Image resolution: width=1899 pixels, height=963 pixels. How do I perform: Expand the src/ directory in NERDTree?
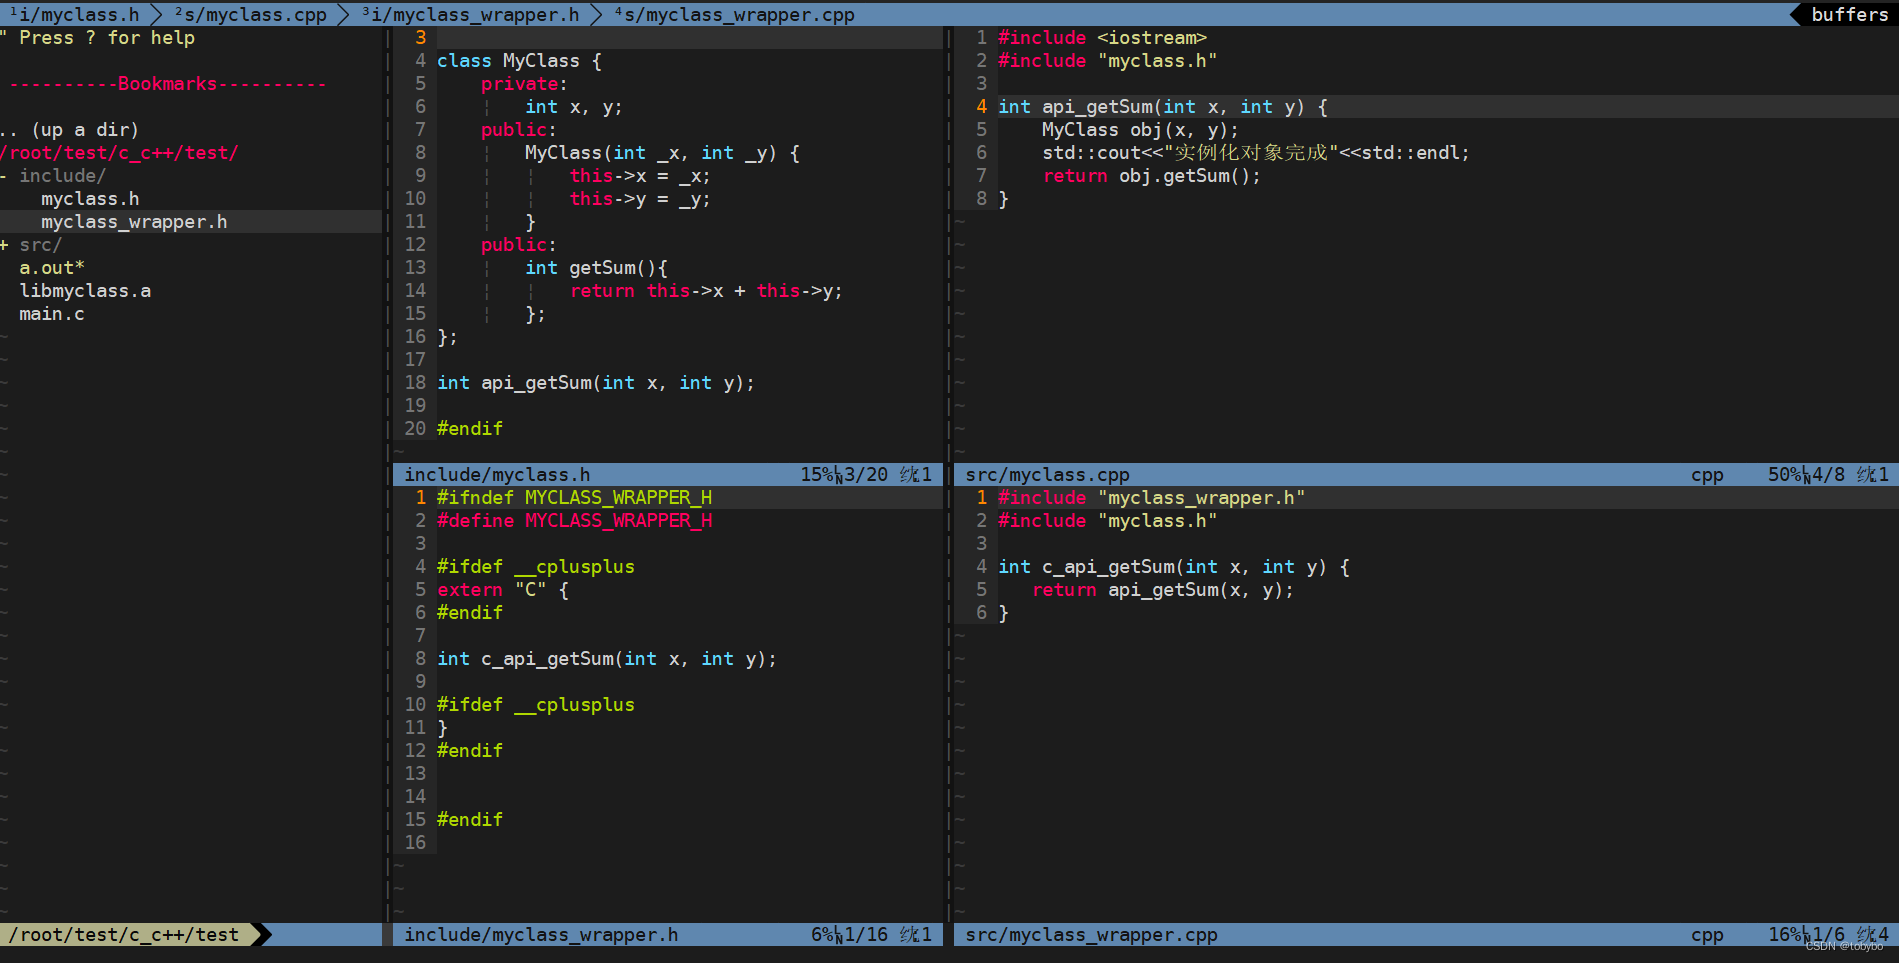tap(31, 245)
